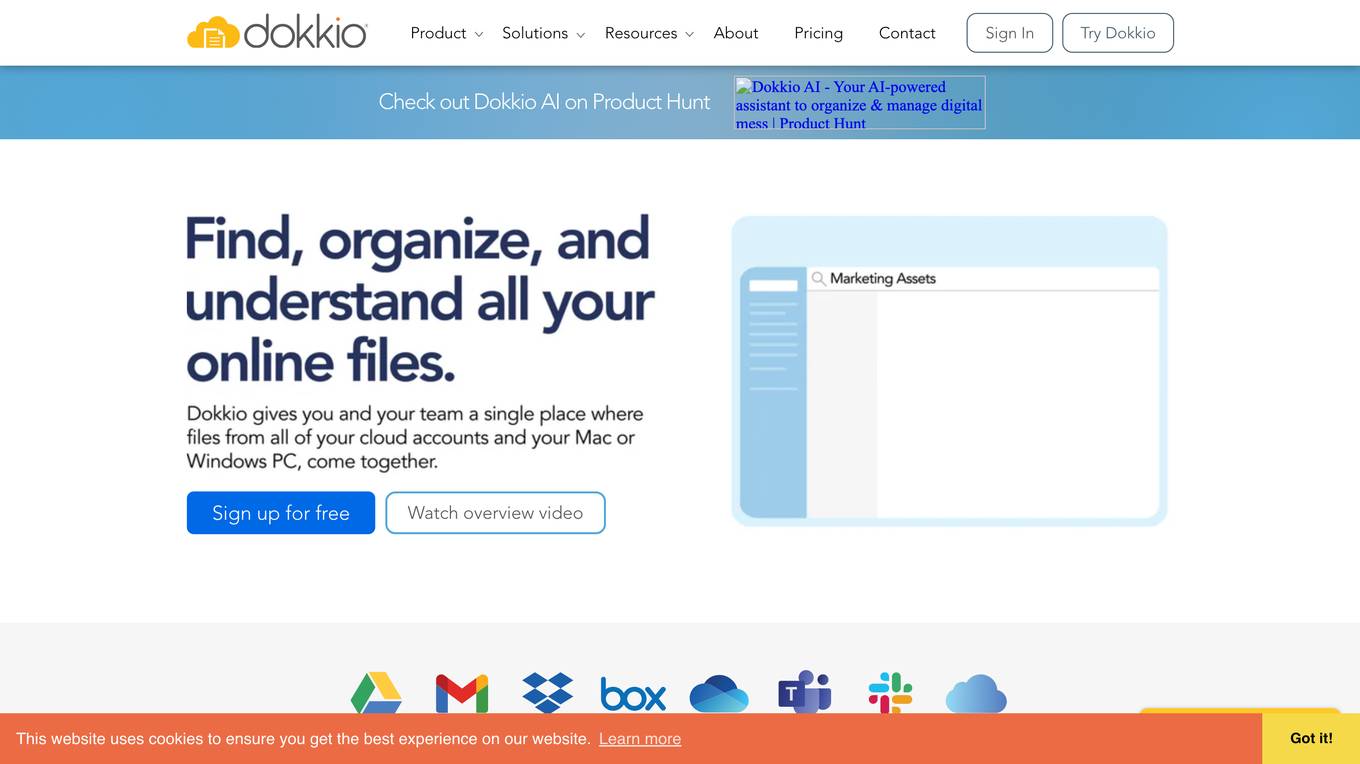Open the Contact page
The image size is (1360, 764).
click(x=907, y=33)
